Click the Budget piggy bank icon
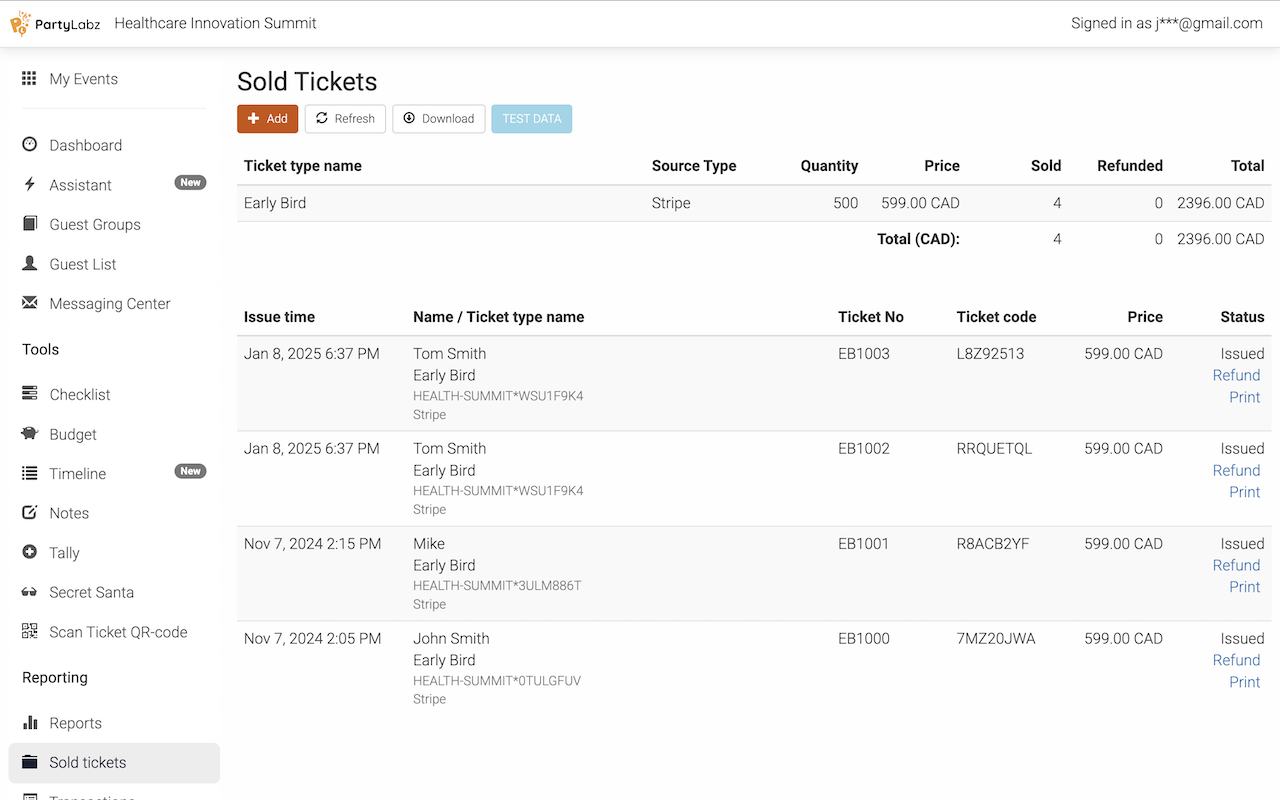The width and height of the screenshot is (1280, 800). pos(30,434)
